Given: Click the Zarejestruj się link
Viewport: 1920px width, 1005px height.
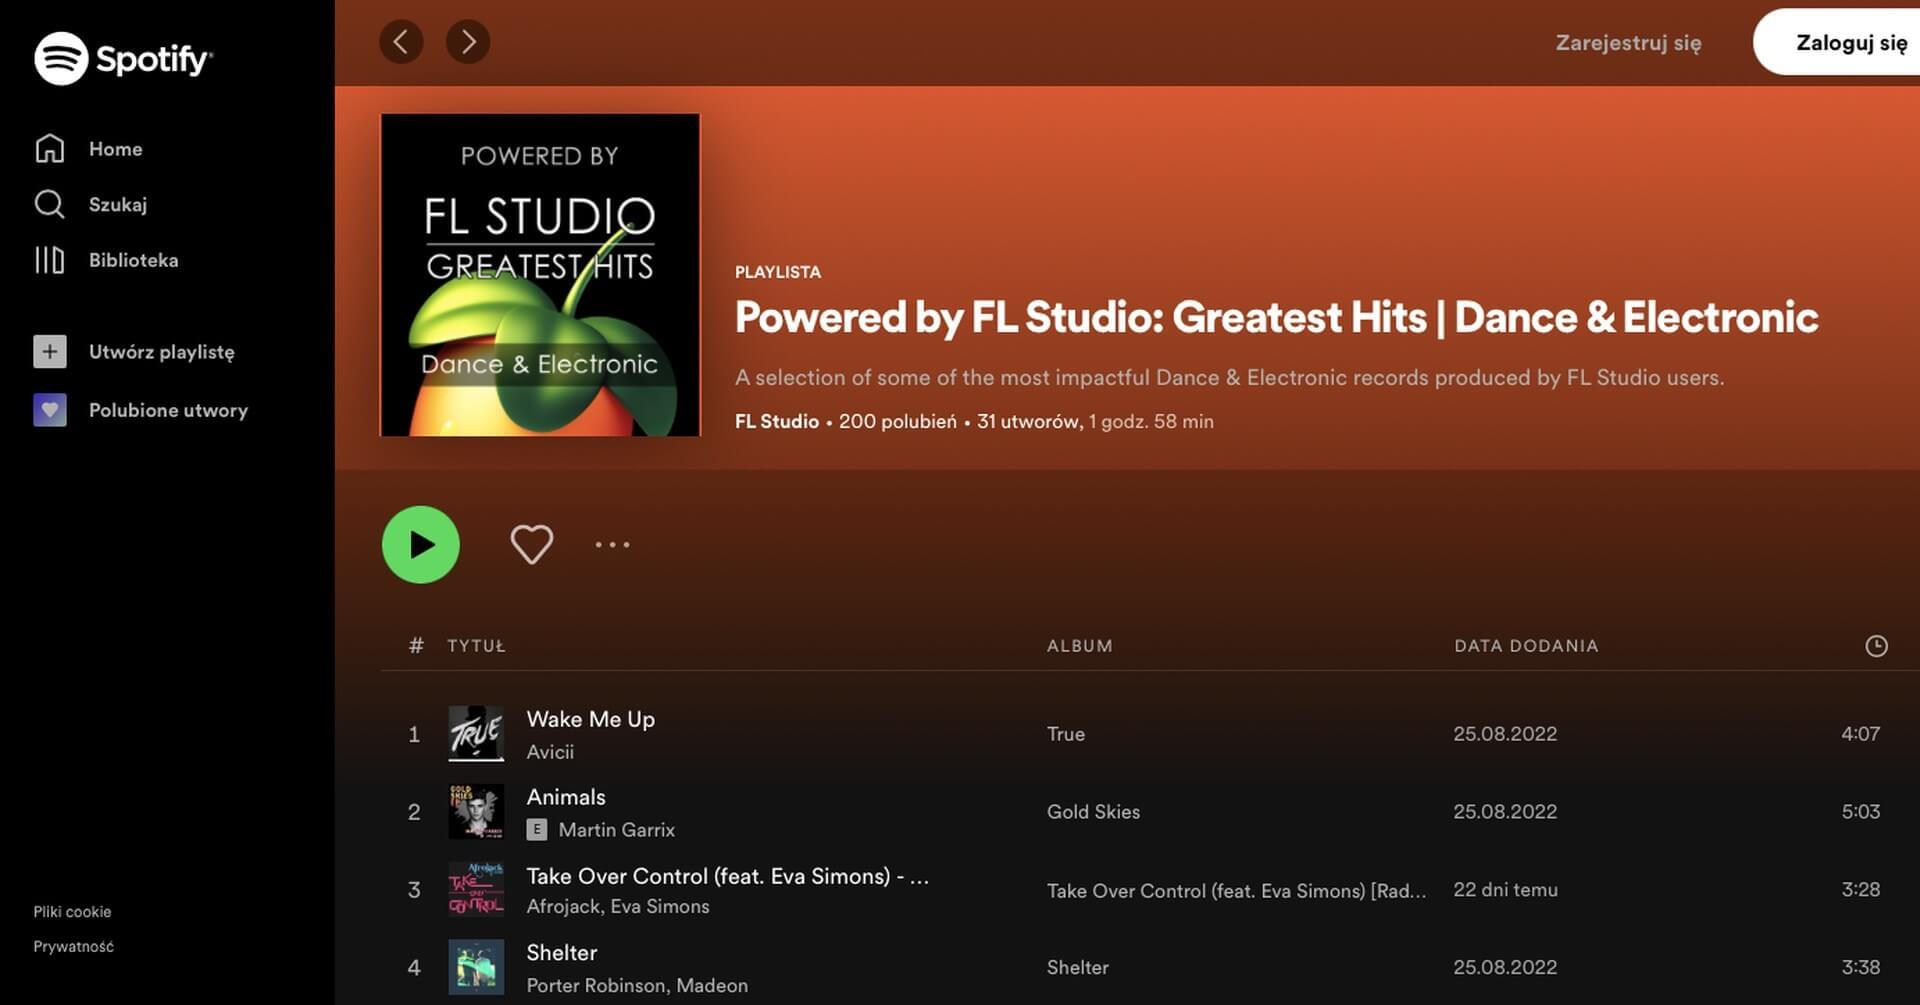Looking at the screenshot, I should click(1628, 43).
